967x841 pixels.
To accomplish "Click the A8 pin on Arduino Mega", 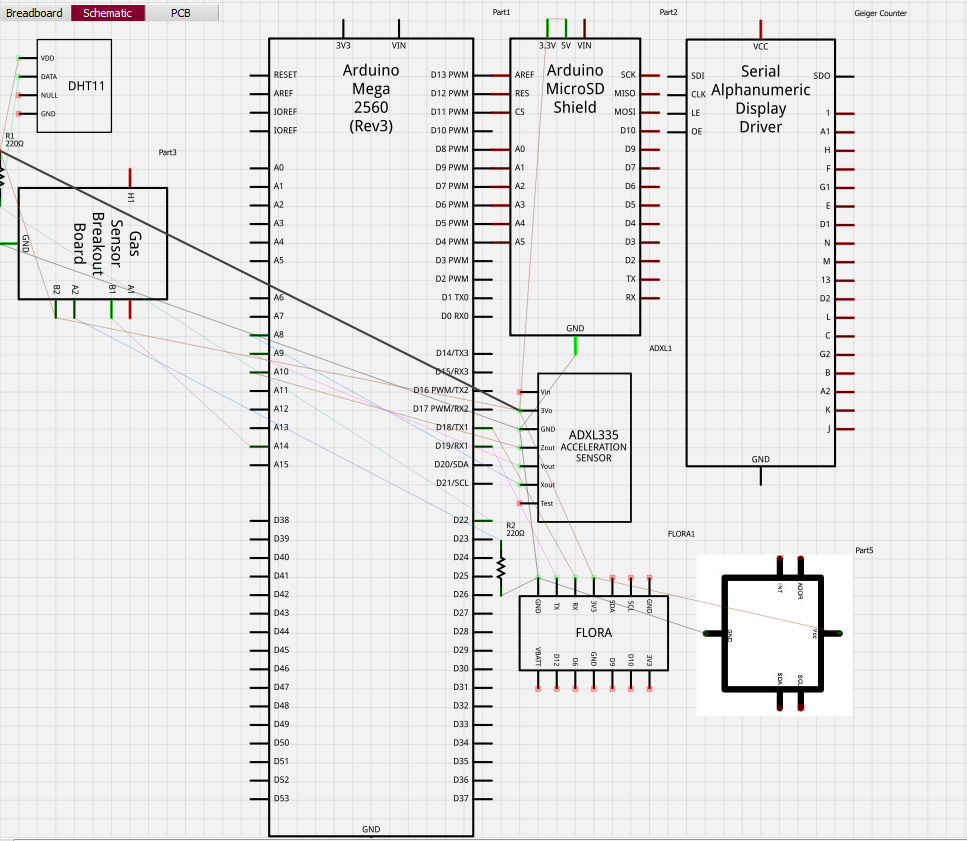I will click(x=260, y=335).
